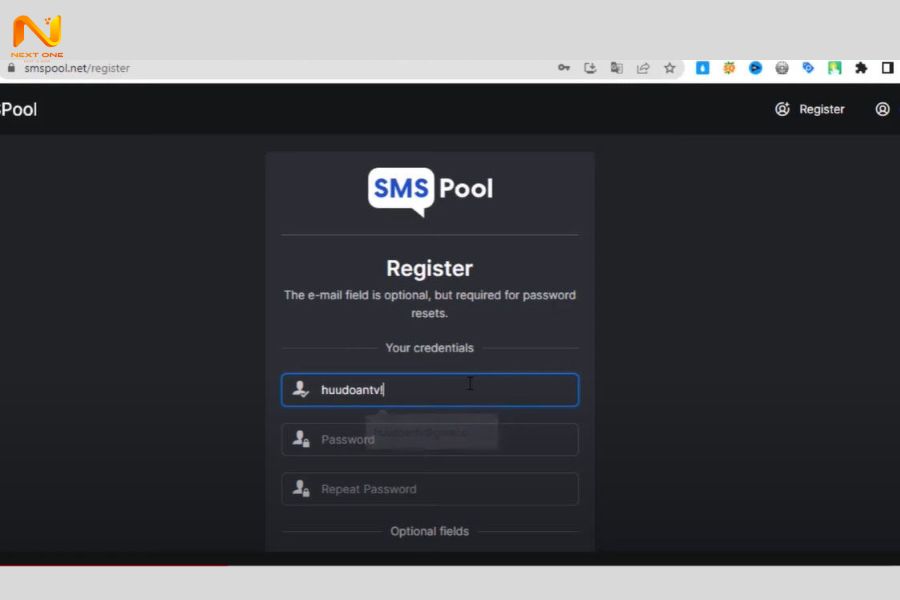900x600 pixels.
Task: Click the share page icon
Action: (x=643, y=68)
